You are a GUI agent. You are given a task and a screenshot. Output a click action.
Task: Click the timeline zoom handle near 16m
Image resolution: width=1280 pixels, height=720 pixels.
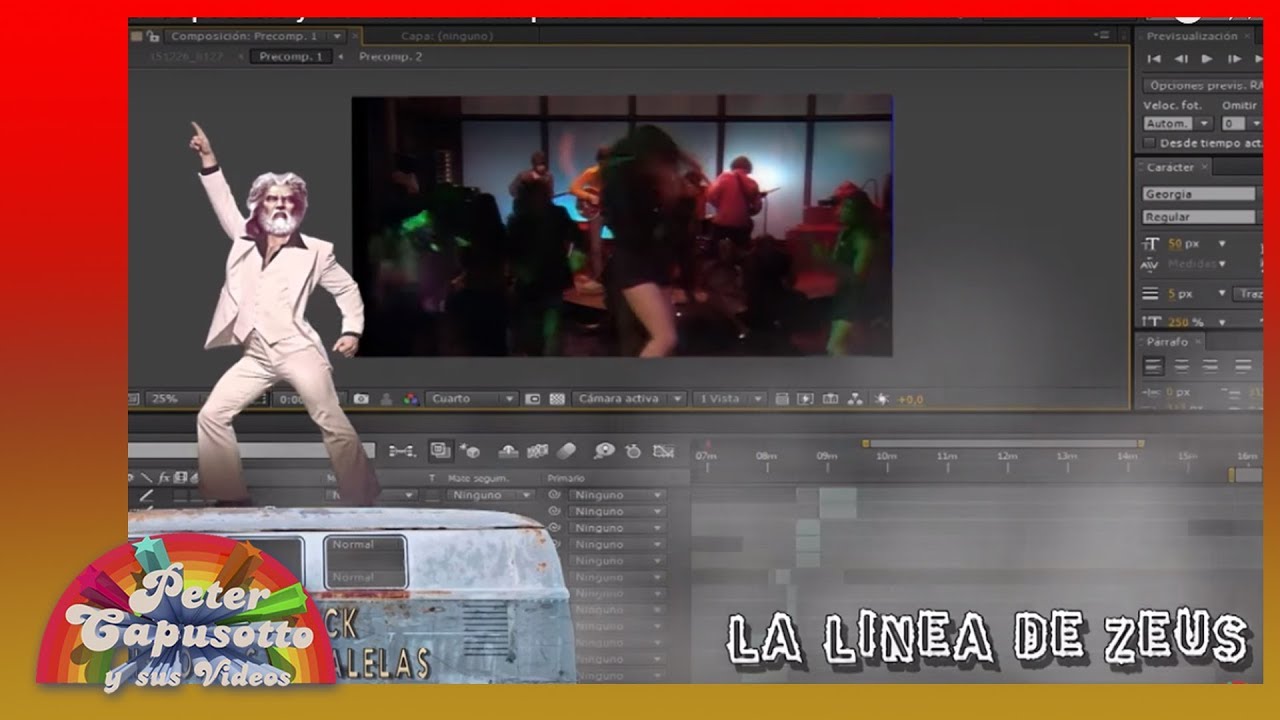coord(1234,475)
